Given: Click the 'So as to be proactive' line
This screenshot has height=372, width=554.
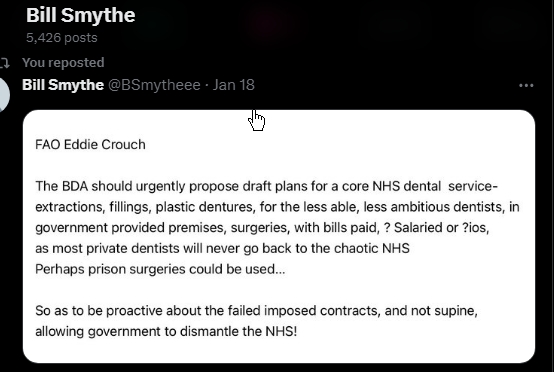Looking at the screenshot, I should point(257,311).
